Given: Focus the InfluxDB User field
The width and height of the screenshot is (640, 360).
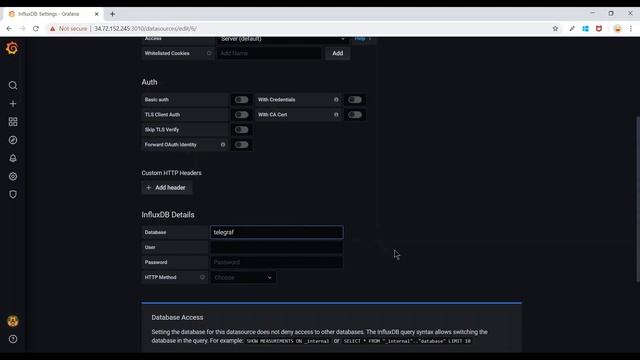Looking at the screenshot, I should point(277,247).
